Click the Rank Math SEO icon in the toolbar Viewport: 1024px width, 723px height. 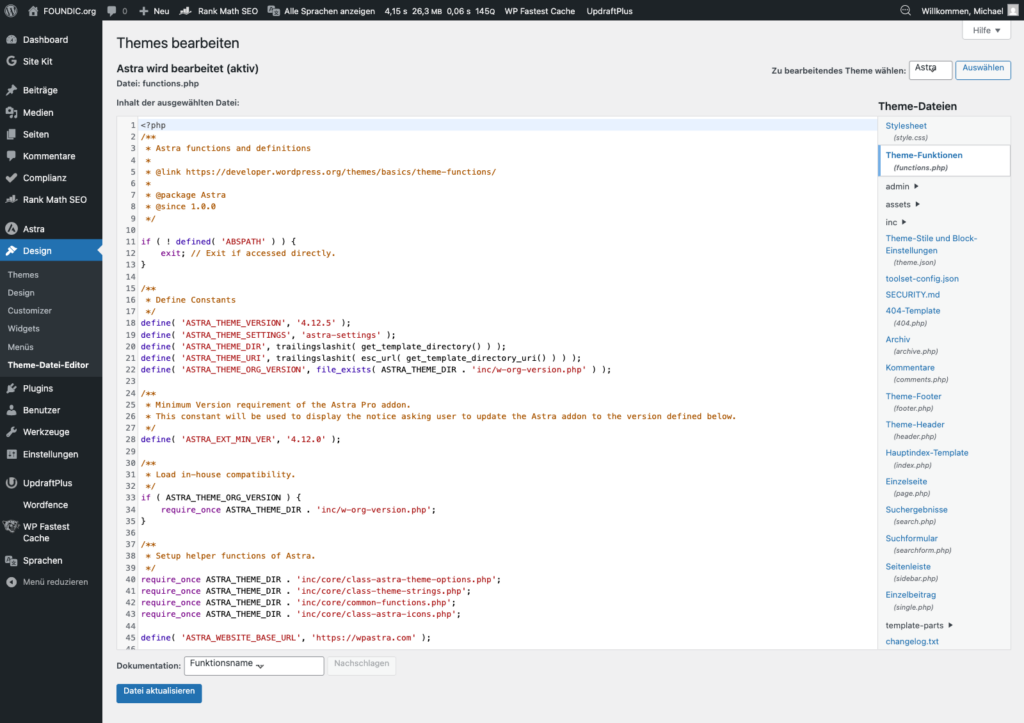coord(187,11)
